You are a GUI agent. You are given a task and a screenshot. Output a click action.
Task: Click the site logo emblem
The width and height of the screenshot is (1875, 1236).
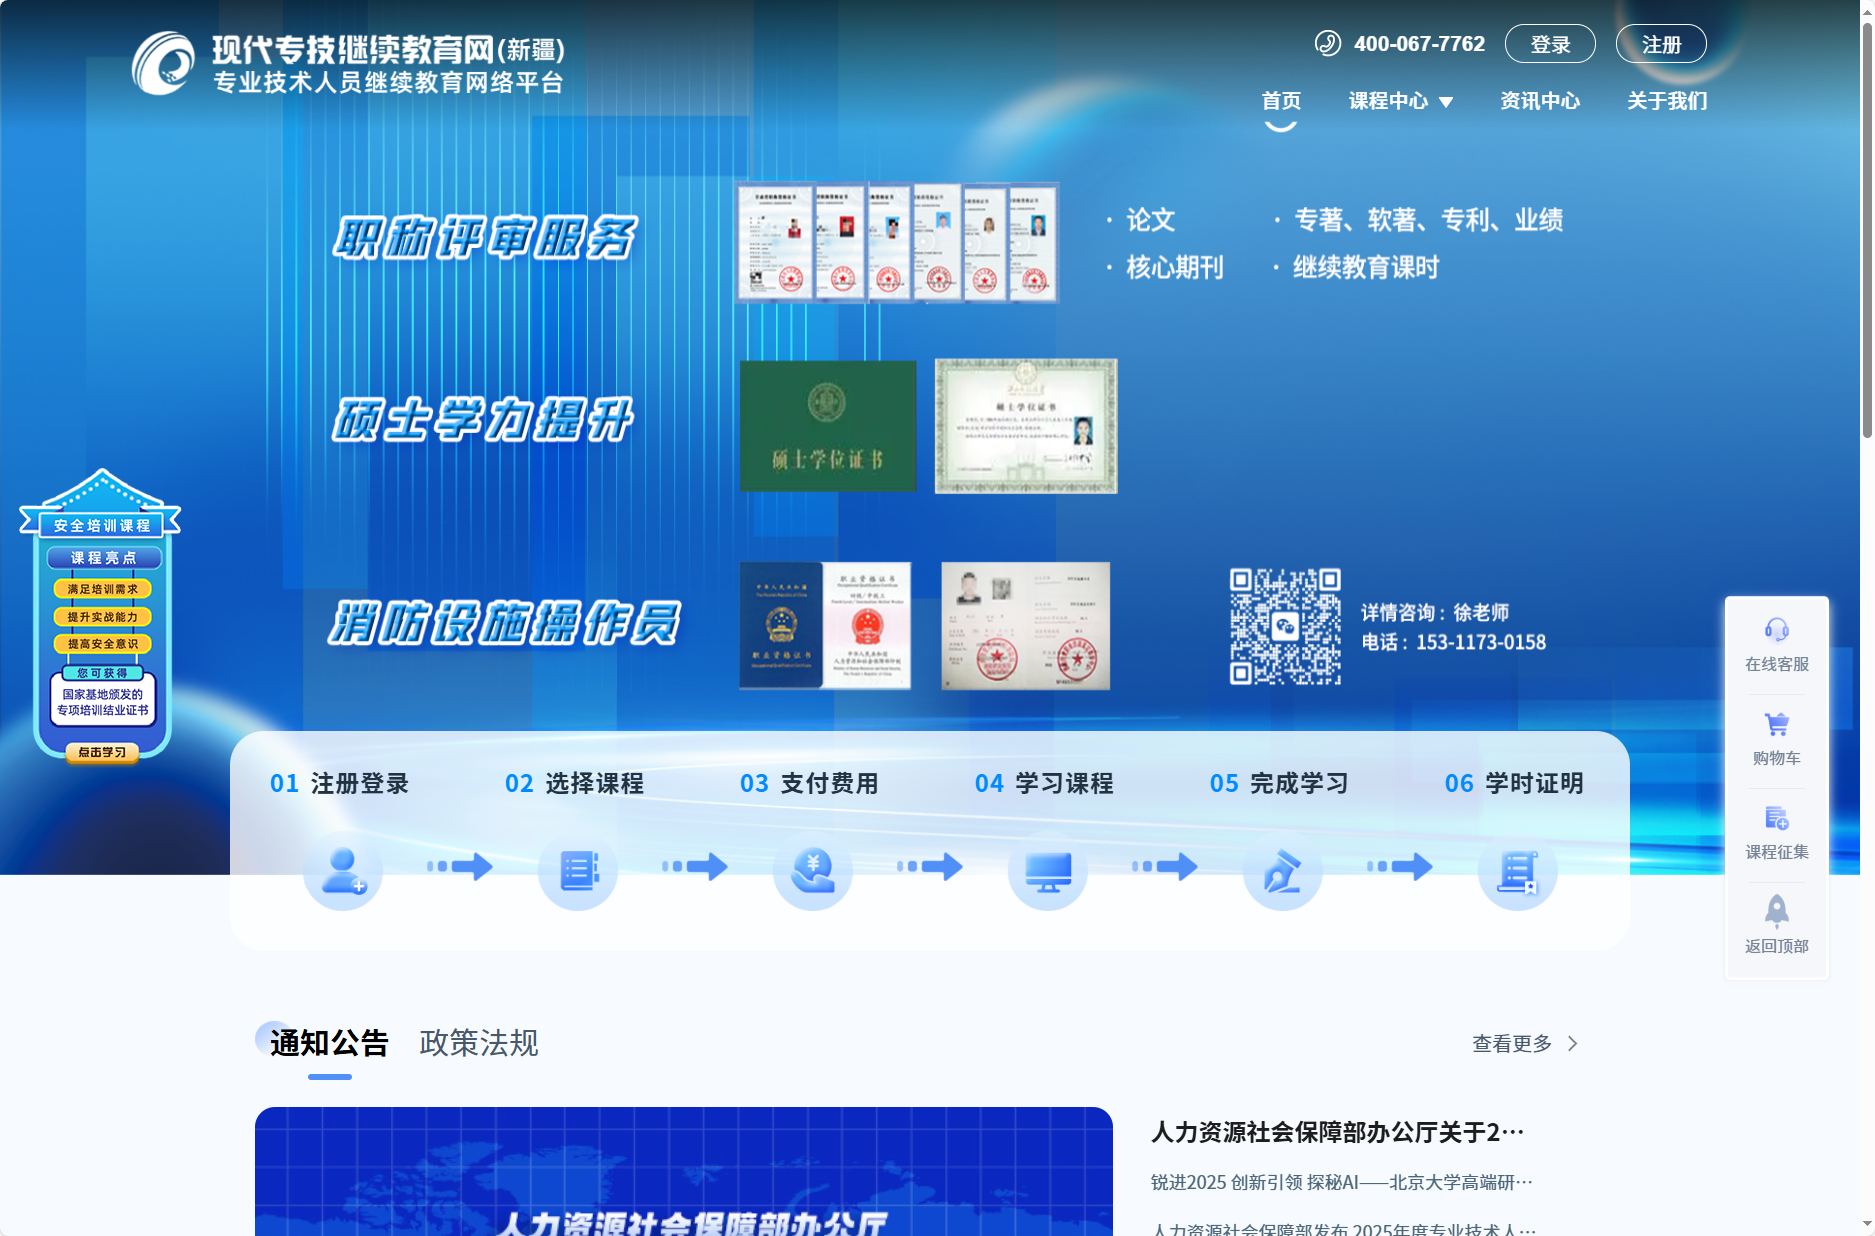(164, 63)
